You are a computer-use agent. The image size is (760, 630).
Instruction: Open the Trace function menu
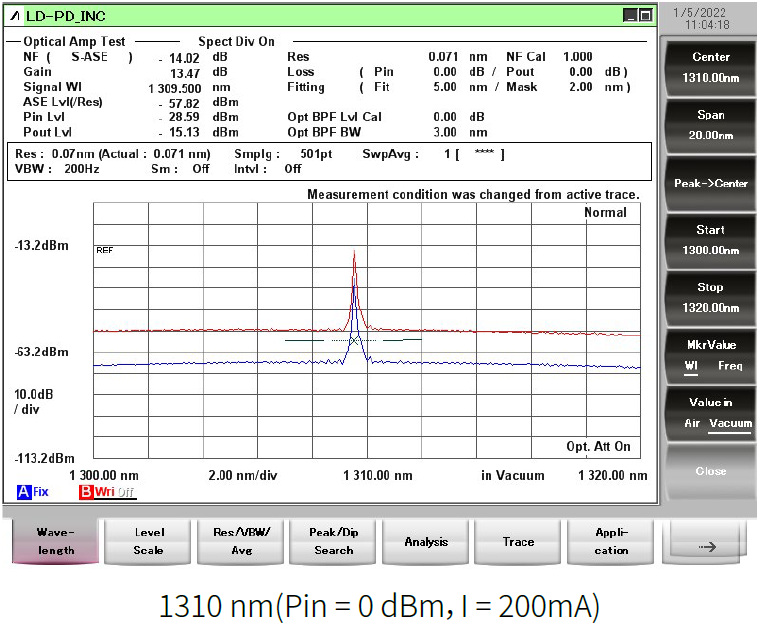point(518,541)
